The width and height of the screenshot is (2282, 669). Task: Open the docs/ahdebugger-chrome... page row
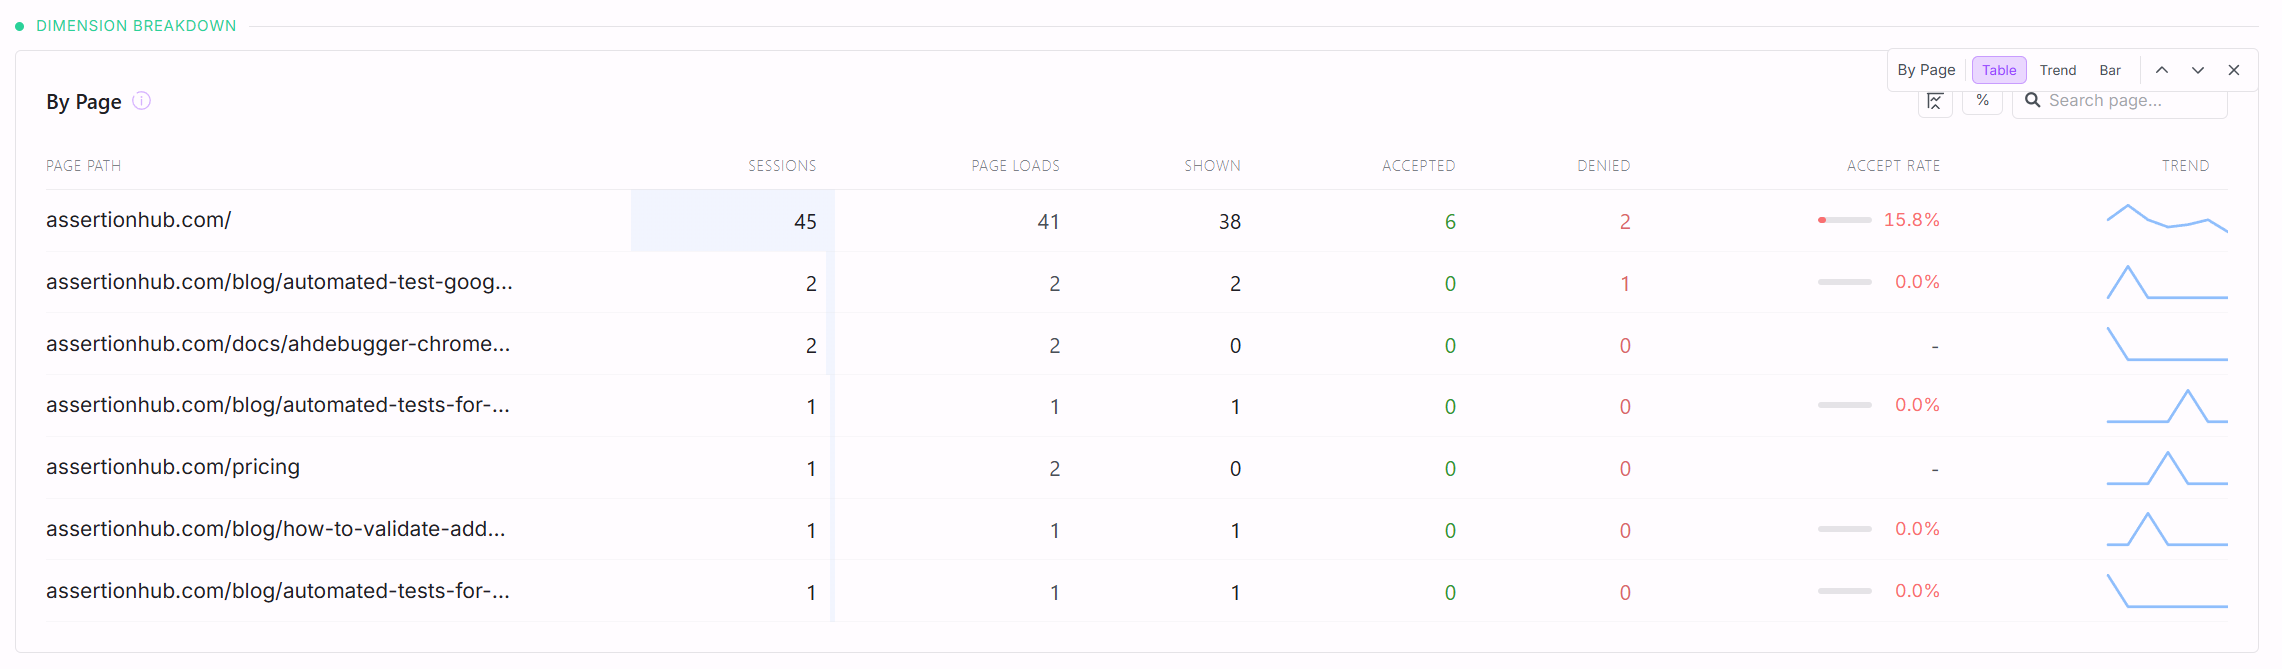1137,345
